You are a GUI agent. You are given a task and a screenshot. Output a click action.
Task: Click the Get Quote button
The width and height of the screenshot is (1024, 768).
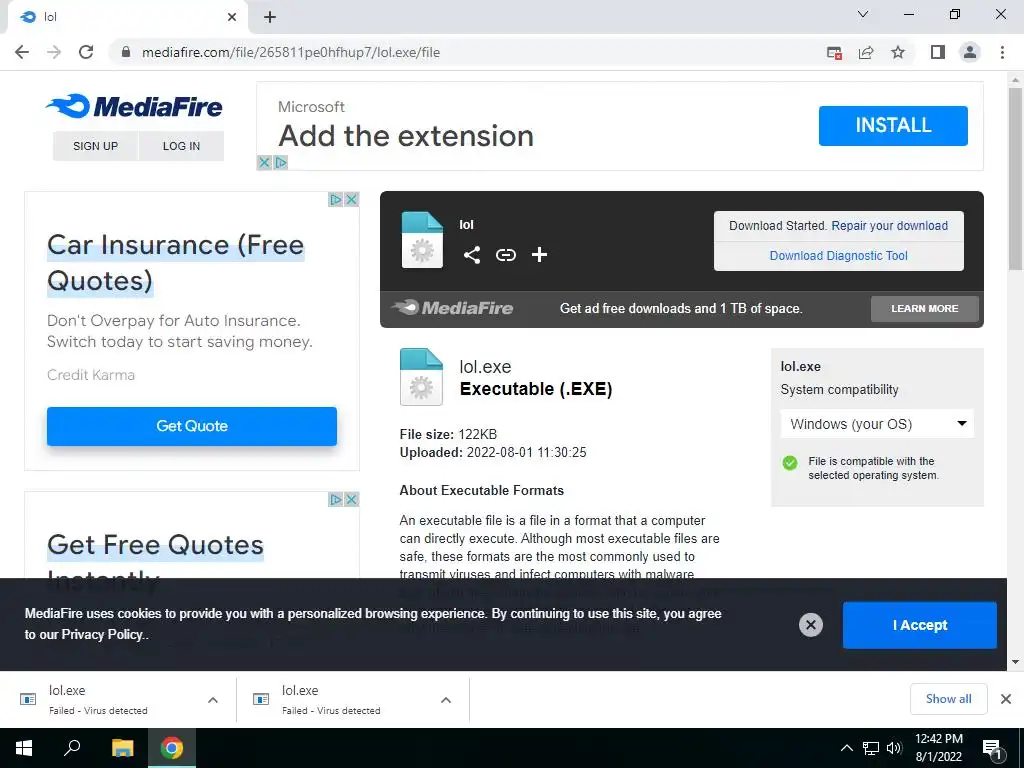point(192,426)
